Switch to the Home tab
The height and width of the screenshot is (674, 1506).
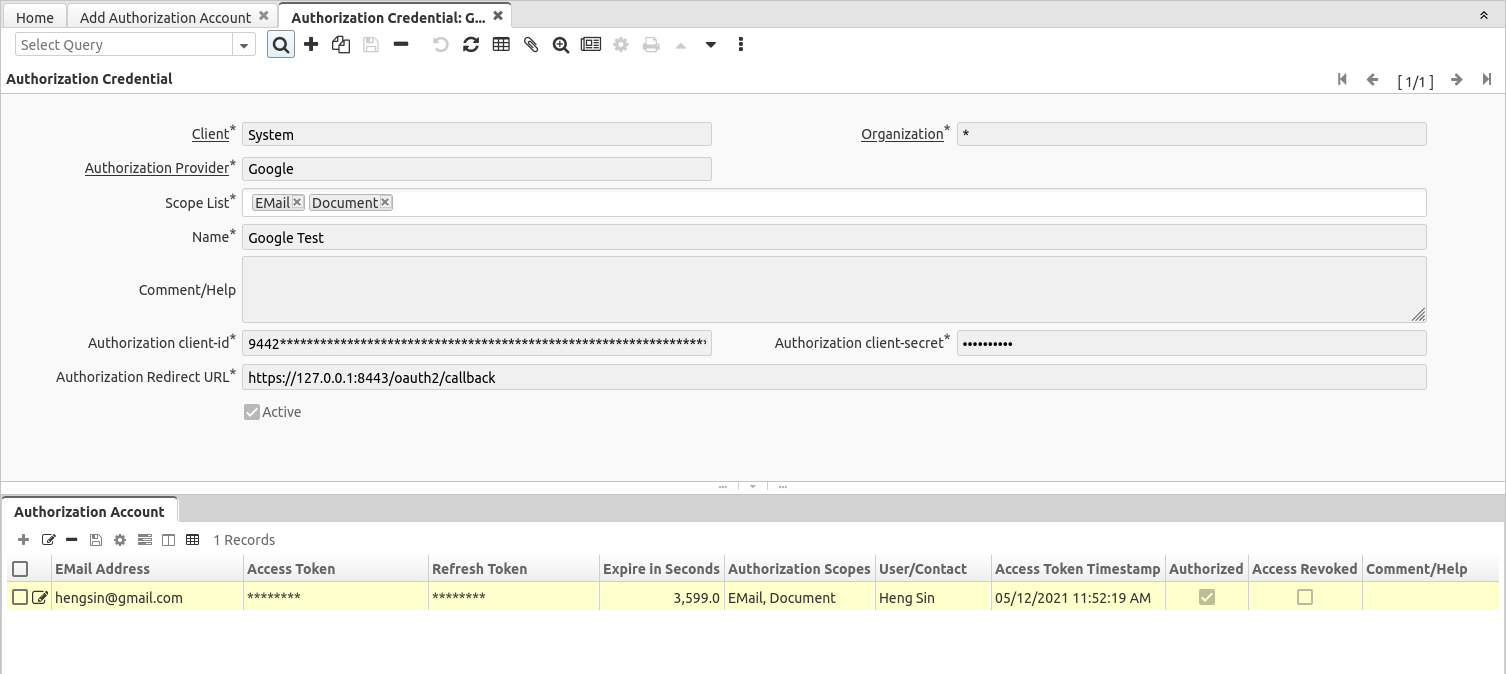[35, 16]
